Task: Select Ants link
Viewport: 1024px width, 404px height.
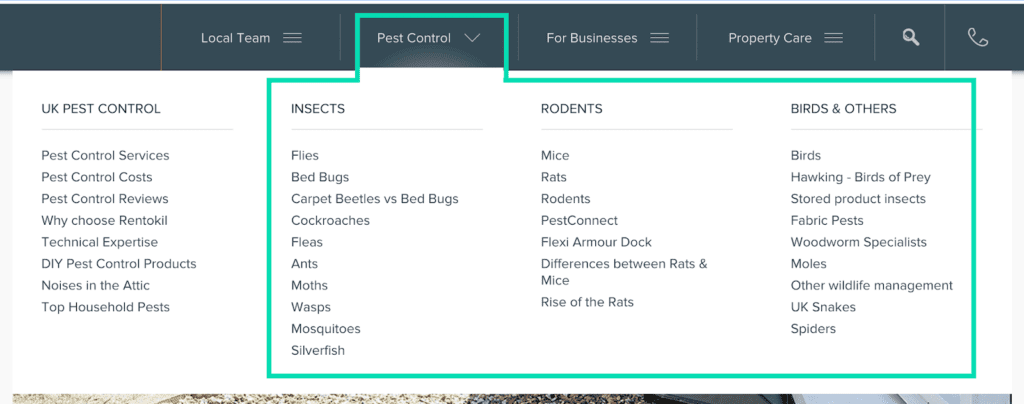Action: coord(304,264)
